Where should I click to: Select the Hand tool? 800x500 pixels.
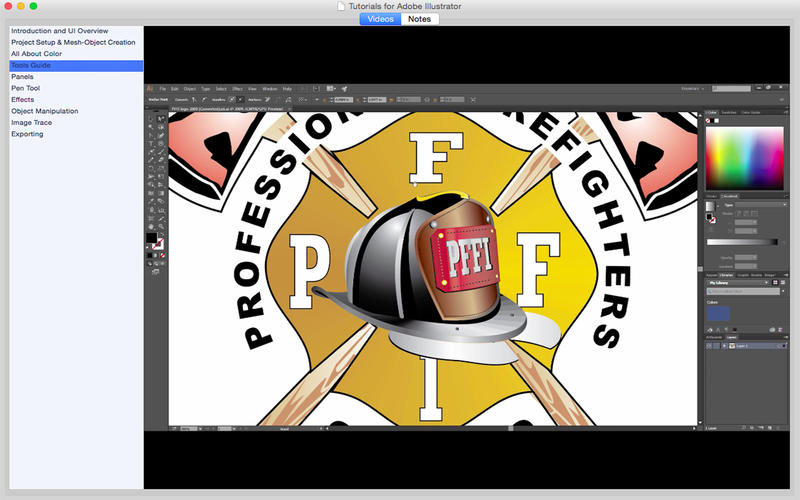[x=151, y=227]
